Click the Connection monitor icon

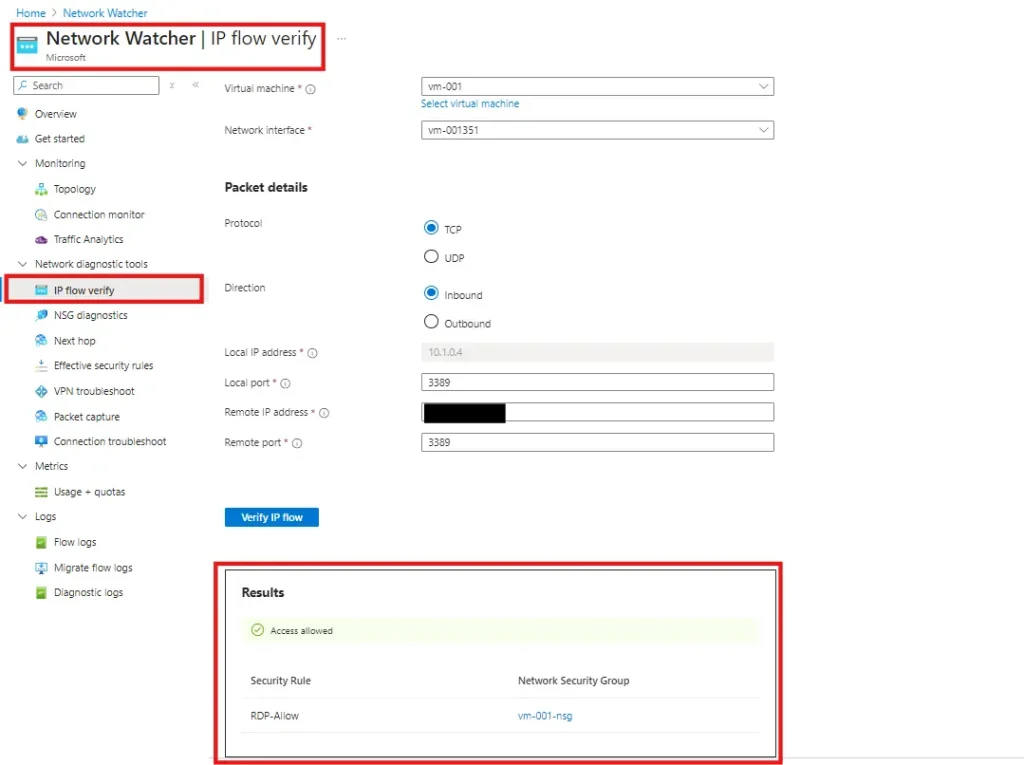(x=41, y=215)
